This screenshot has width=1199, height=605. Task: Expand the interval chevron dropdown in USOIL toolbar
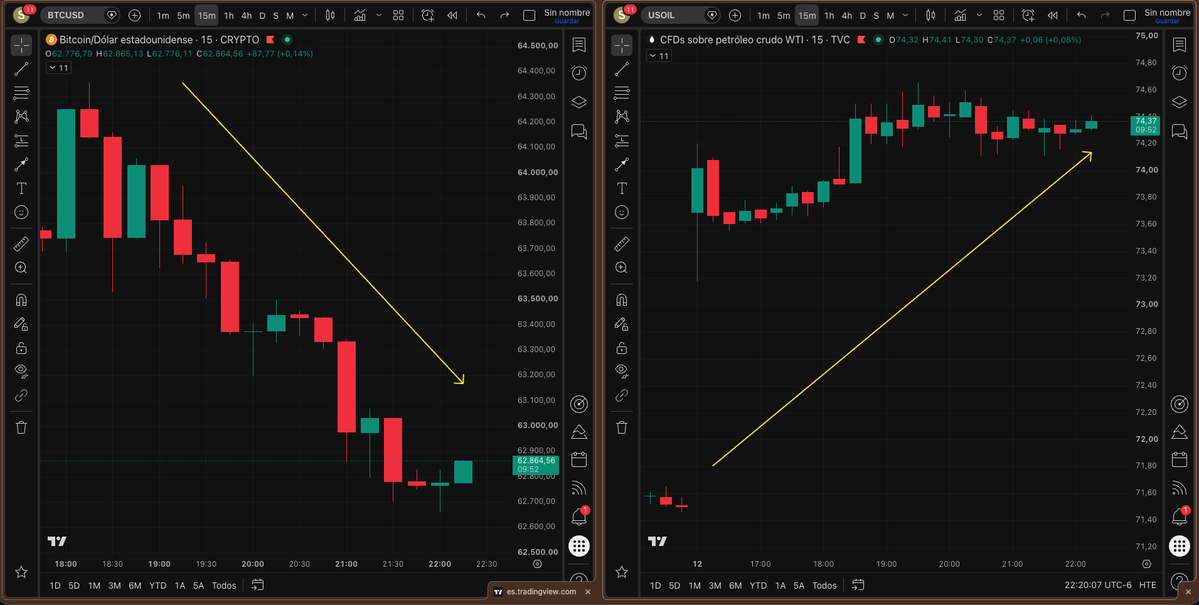point(905,15)
